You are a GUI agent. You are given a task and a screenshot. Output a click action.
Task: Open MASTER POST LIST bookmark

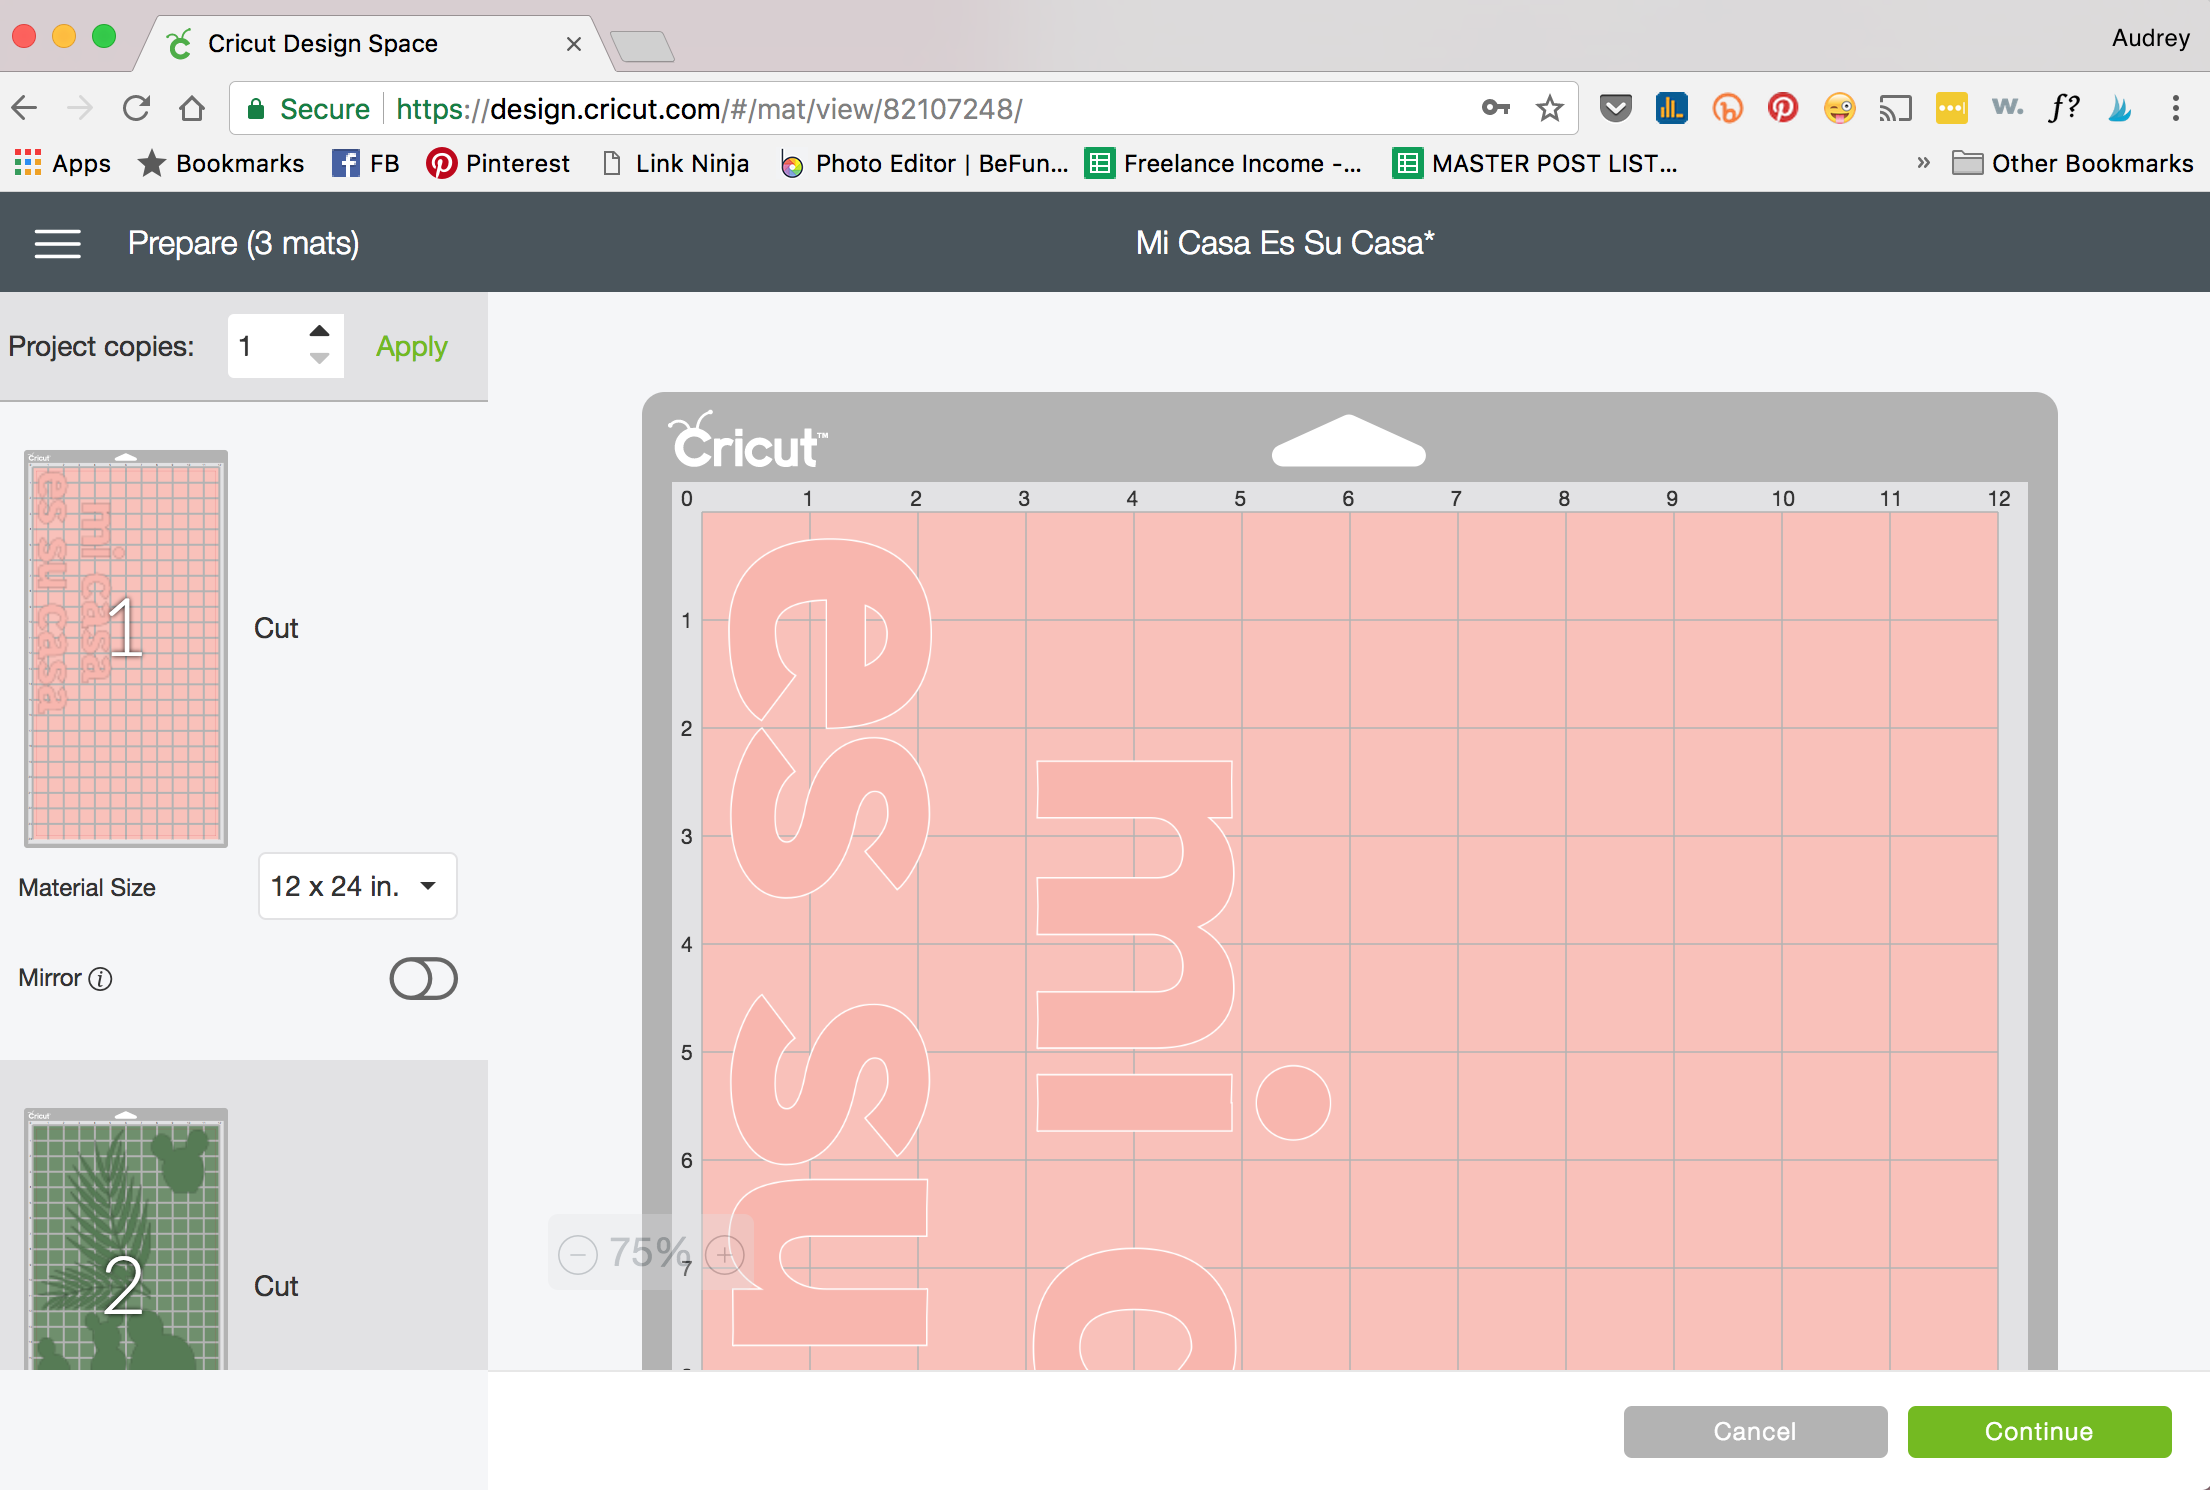1536,163
